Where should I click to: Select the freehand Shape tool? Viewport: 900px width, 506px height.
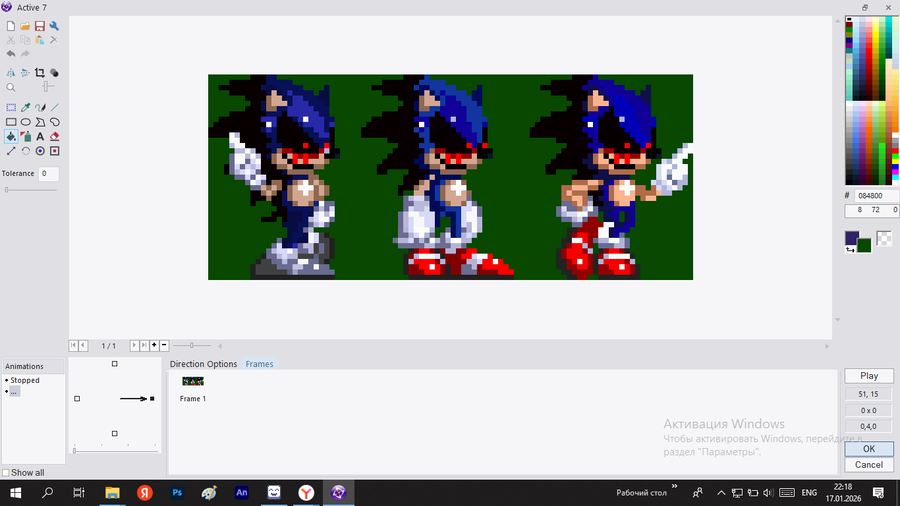(55, 122)
